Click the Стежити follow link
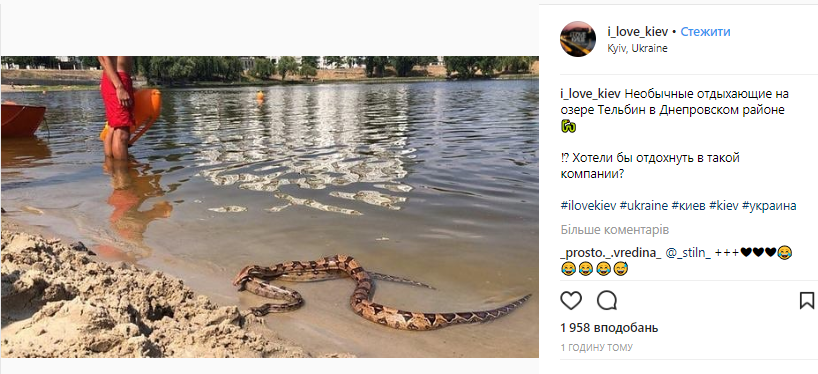Viewport: 818px width, 374px height. [705, 31]
